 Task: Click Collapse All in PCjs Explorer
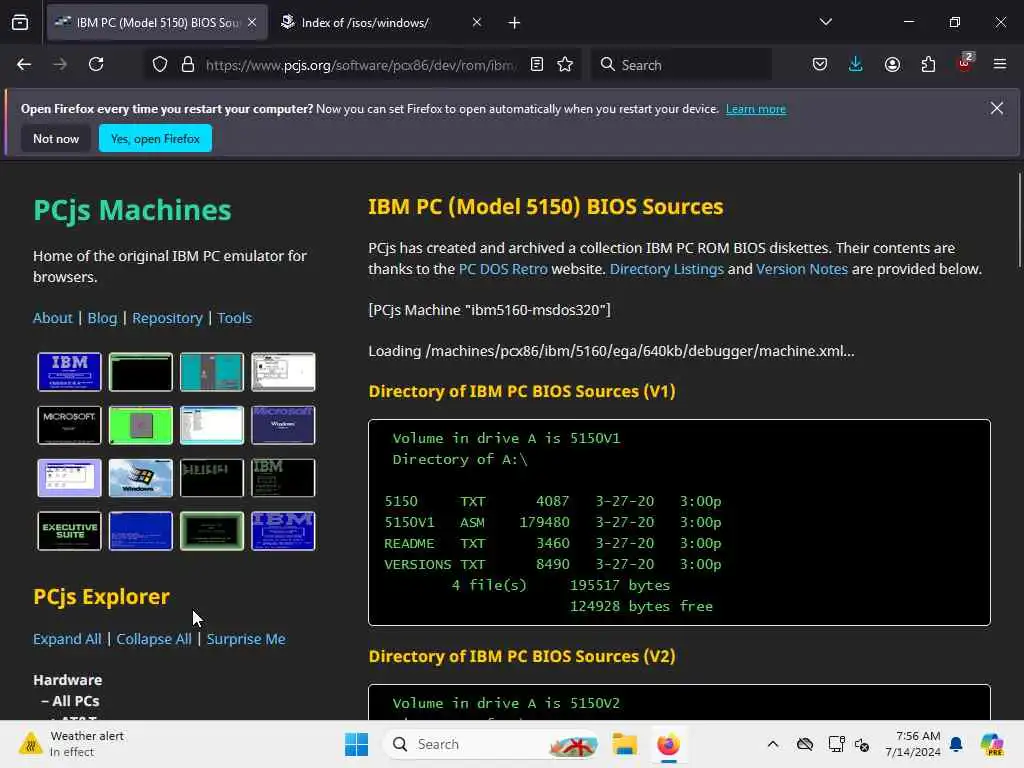[x=153, y=639]
